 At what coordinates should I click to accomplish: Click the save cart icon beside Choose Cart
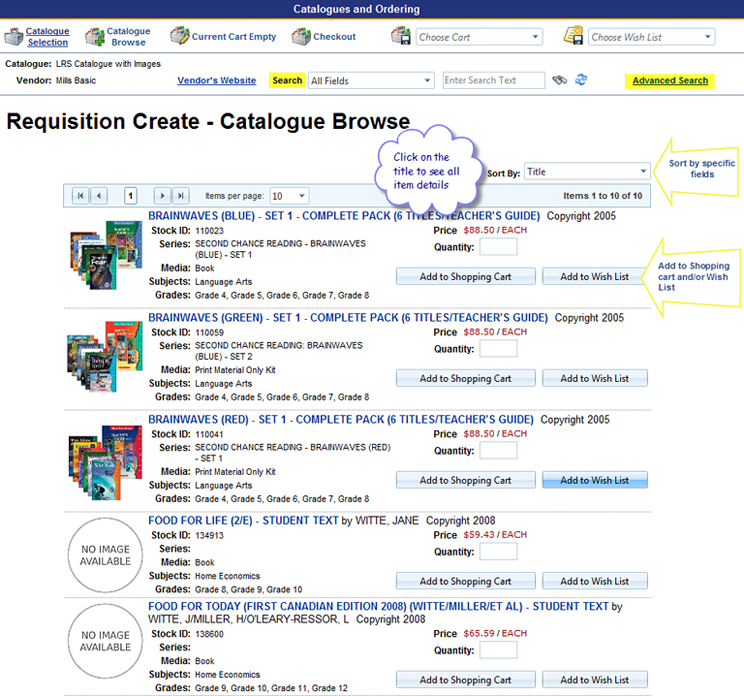click(x=400, y=36)
